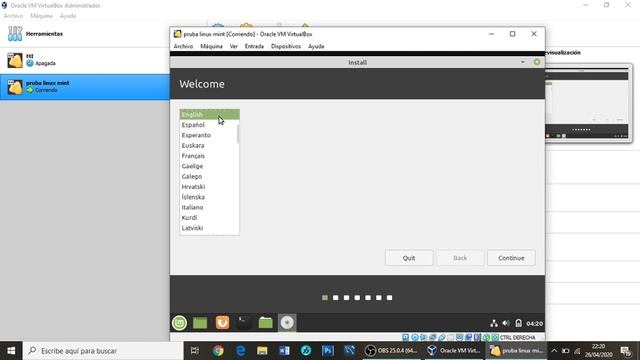The height and width of the screenshot is (360, 640).
Task: Open the Linux Mint start menu
Action: click(180, 323)
